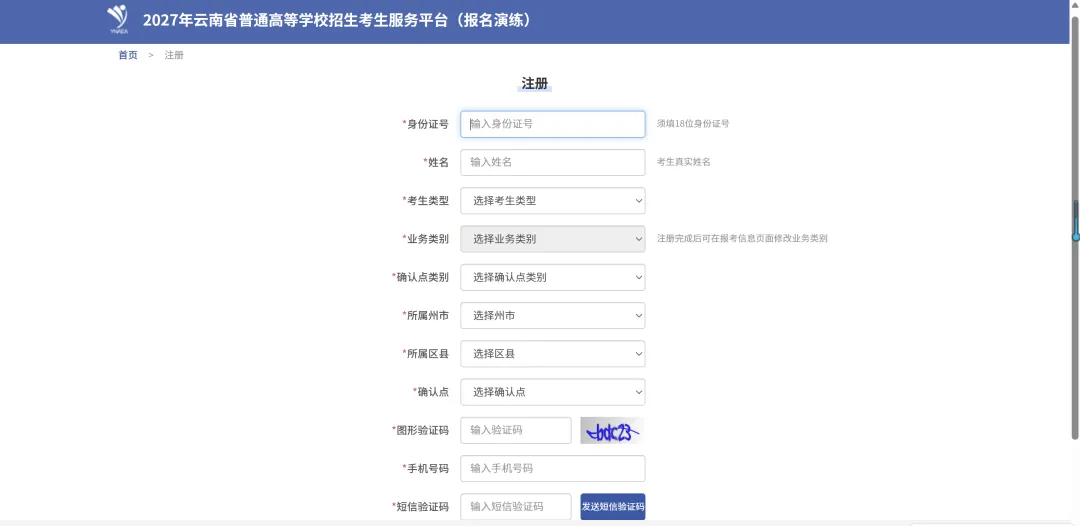The width and height of the screenshot is (1080, 526).
Task: Expand the 确认点 dropdown
Action: [x=552, y=392]
